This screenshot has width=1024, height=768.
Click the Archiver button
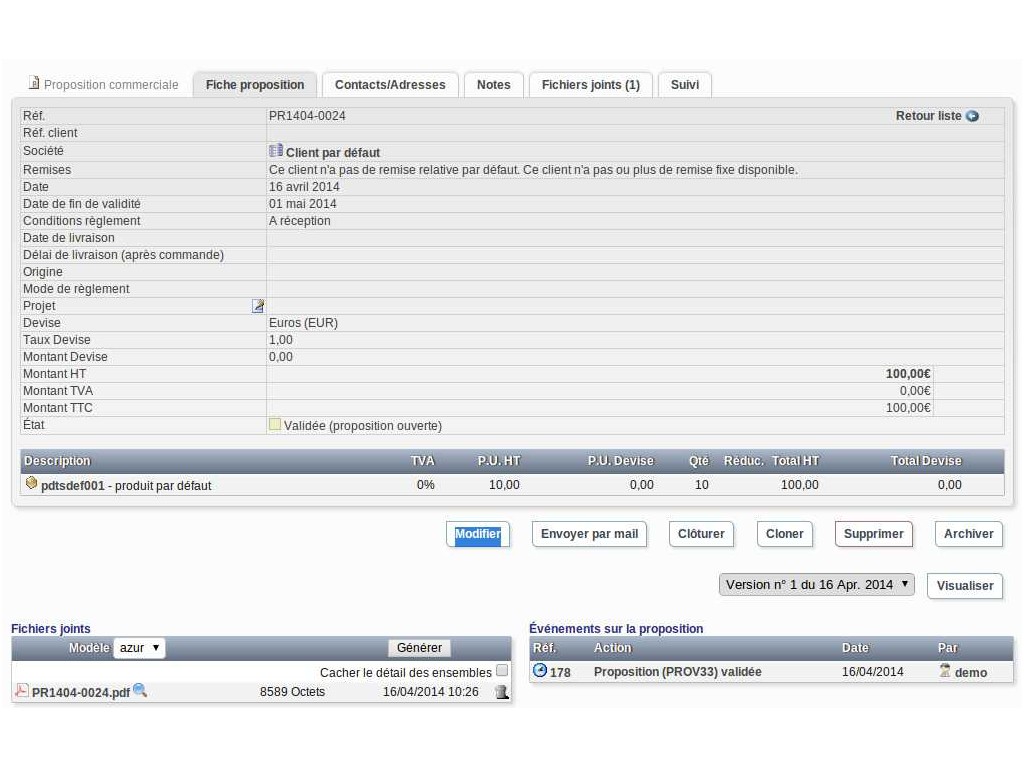point(968,534)
